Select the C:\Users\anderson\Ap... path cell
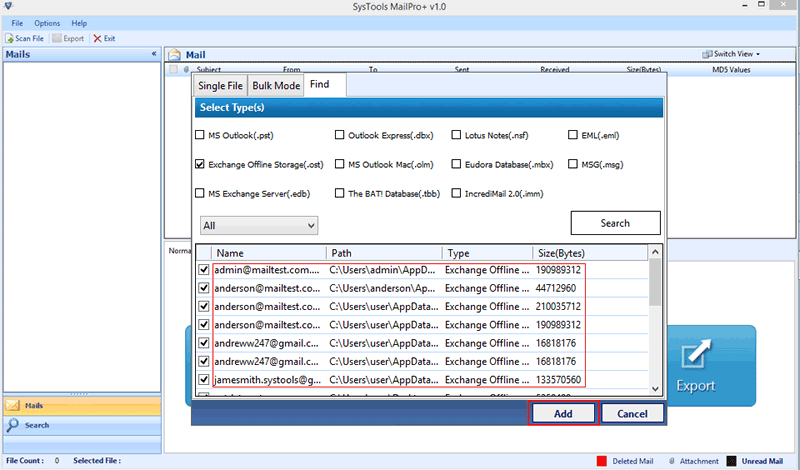This screenshot has height=470, width=800. [382, 288]
